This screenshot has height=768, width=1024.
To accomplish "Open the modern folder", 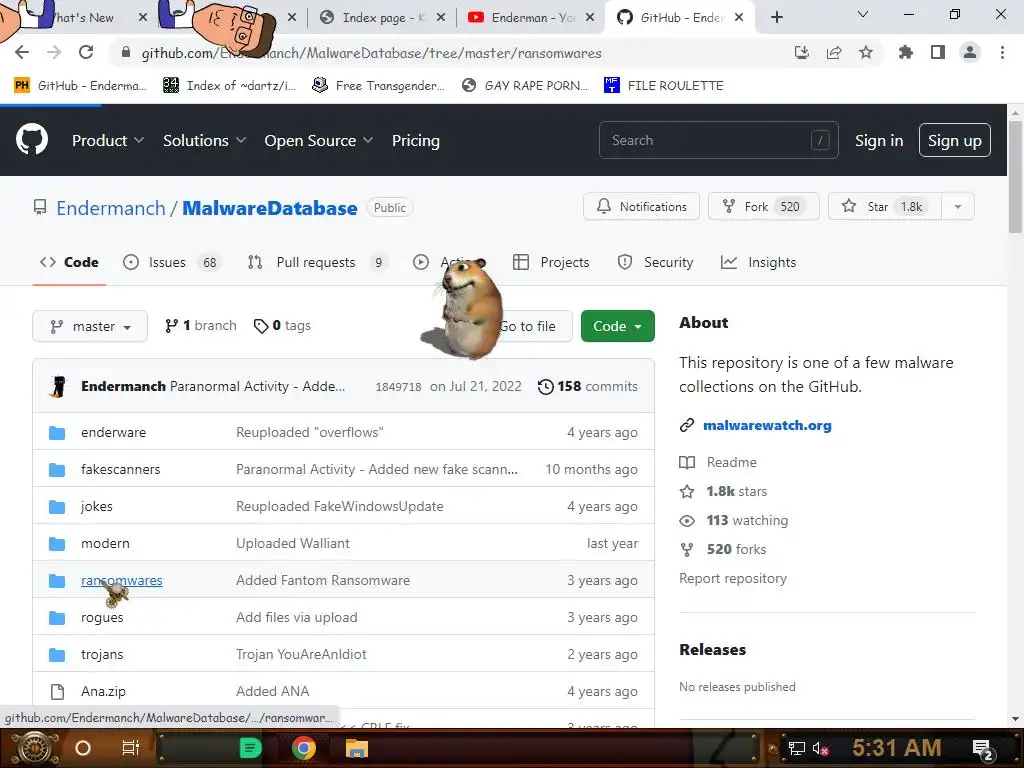I will tap(105, 543).
